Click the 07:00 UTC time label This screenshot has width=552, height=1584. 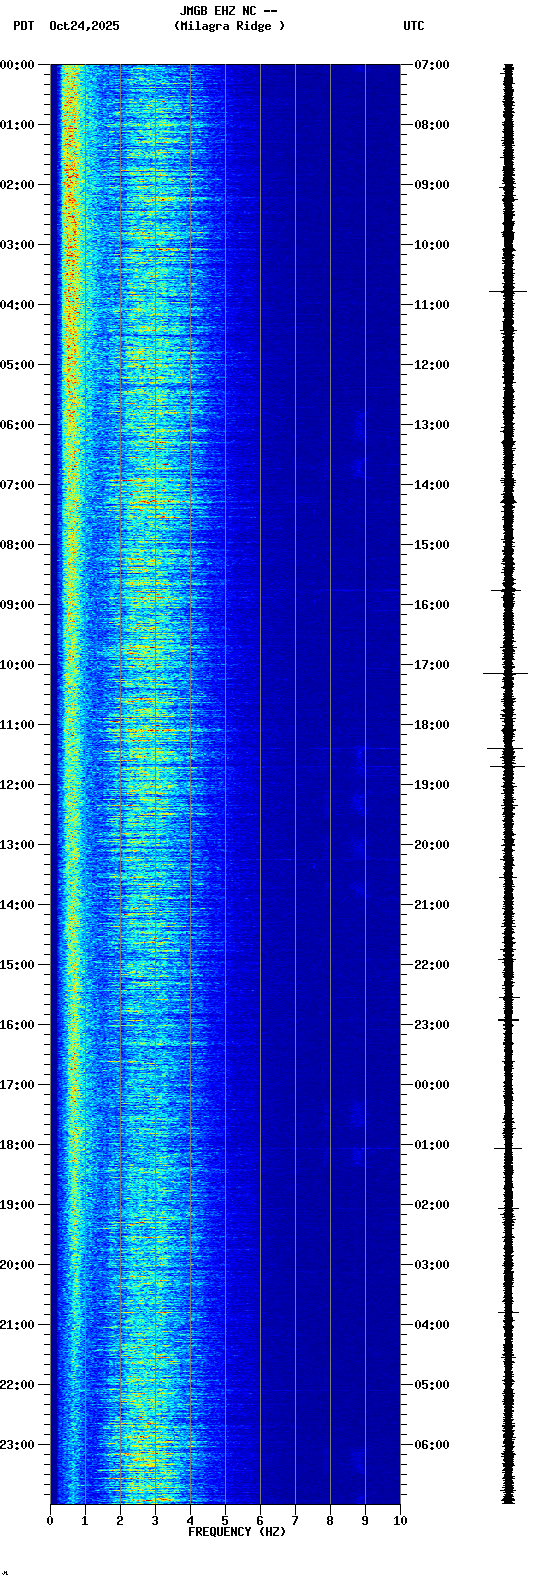click(x=432, y=65)
